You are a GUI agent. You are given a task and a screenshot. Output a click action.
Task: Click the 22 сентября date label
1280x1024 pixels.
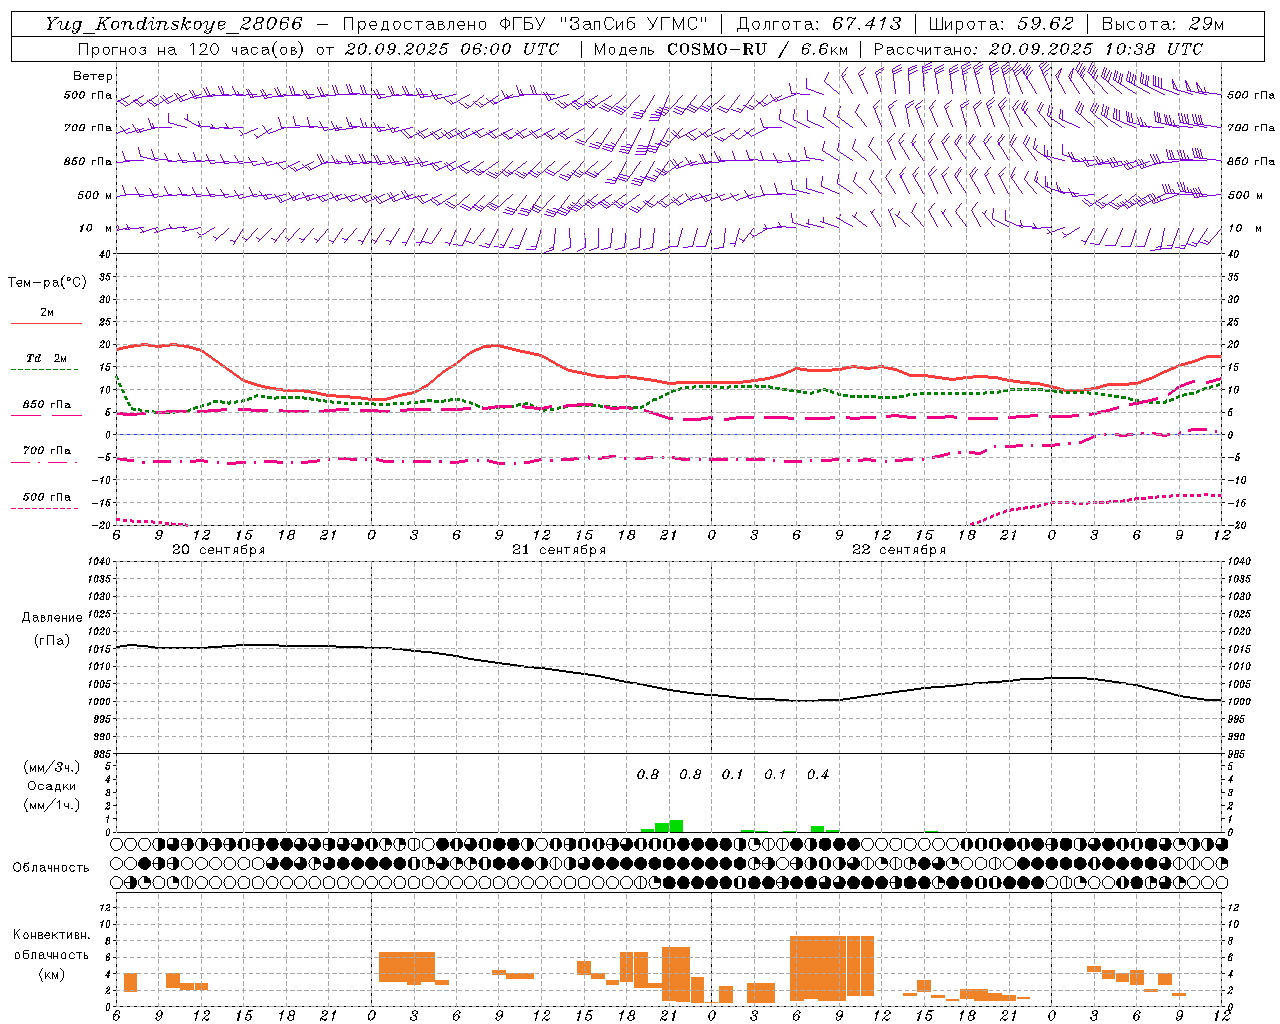pos(899,550)
